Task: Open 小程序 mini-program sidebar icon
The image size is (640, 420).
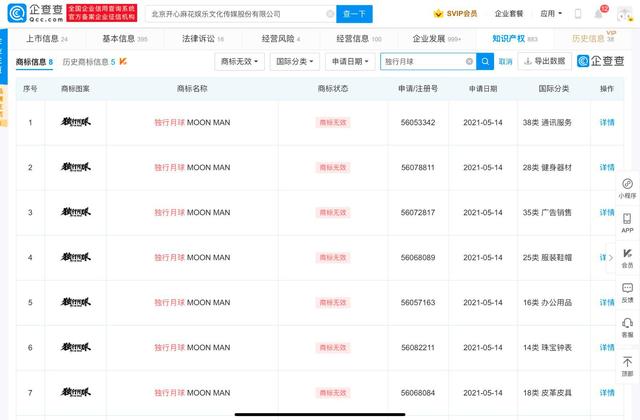Action: (x=627, y=188)
